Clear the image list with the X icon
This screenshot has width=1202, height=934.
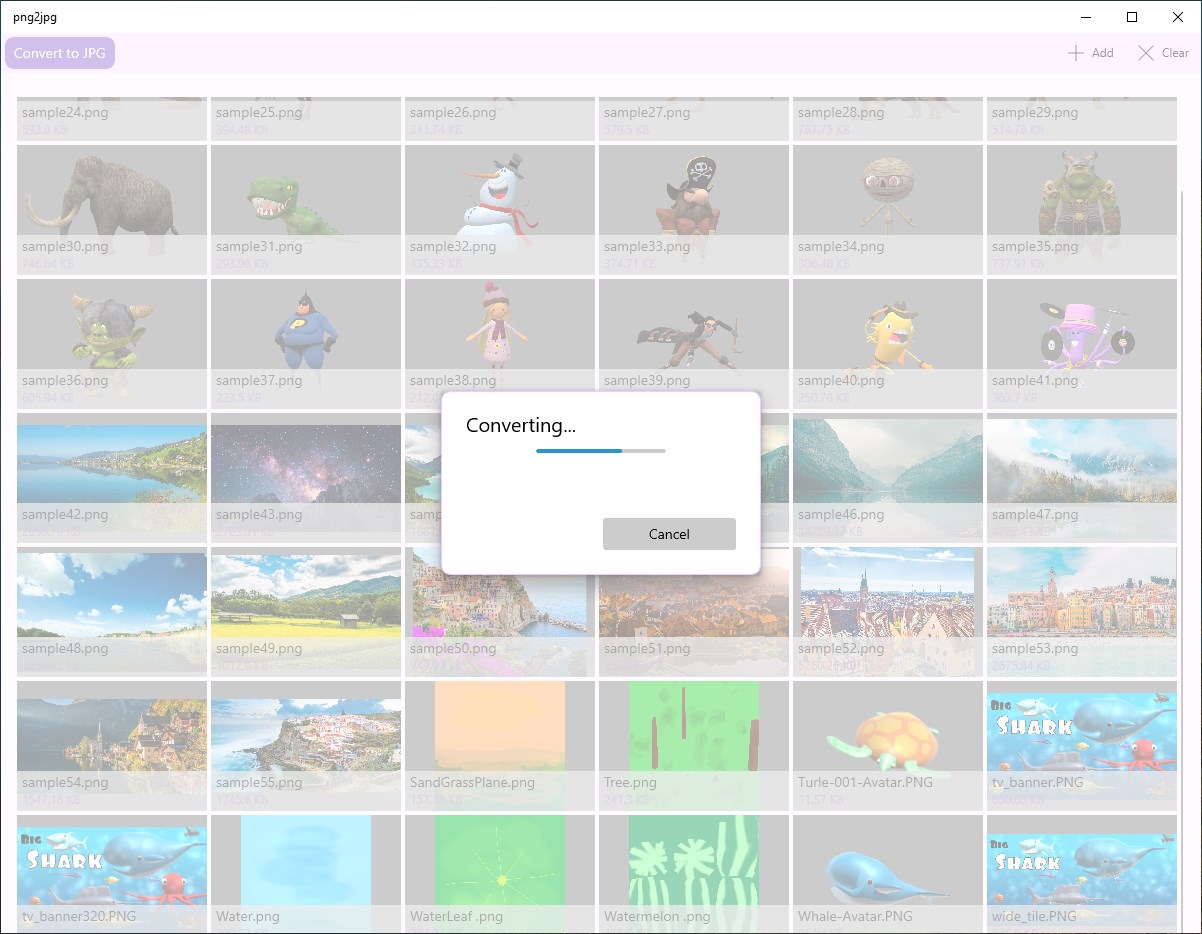(1163, 53)
